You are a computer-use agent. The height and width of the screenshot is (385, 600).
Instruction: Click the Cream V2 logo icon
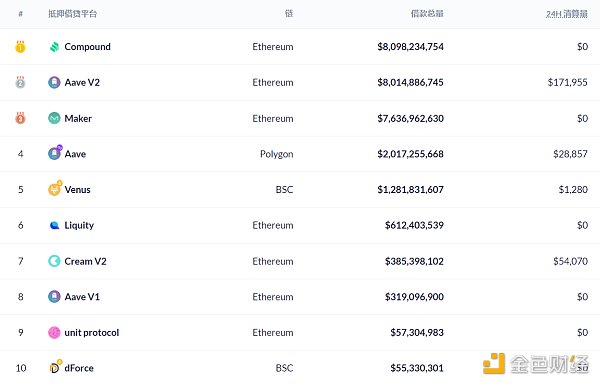click(54, 261)
